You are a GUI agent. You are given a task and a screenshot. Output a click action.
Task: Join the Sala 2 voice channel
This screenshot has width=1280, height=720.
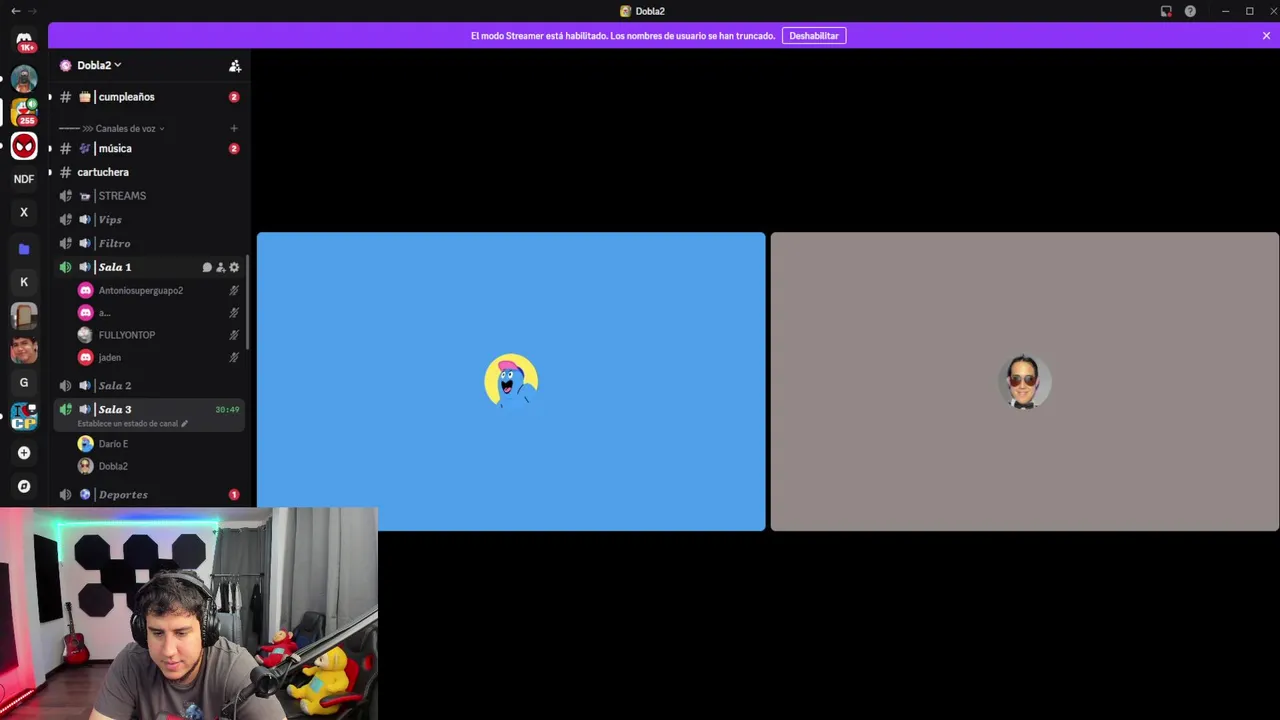point(149,386)
